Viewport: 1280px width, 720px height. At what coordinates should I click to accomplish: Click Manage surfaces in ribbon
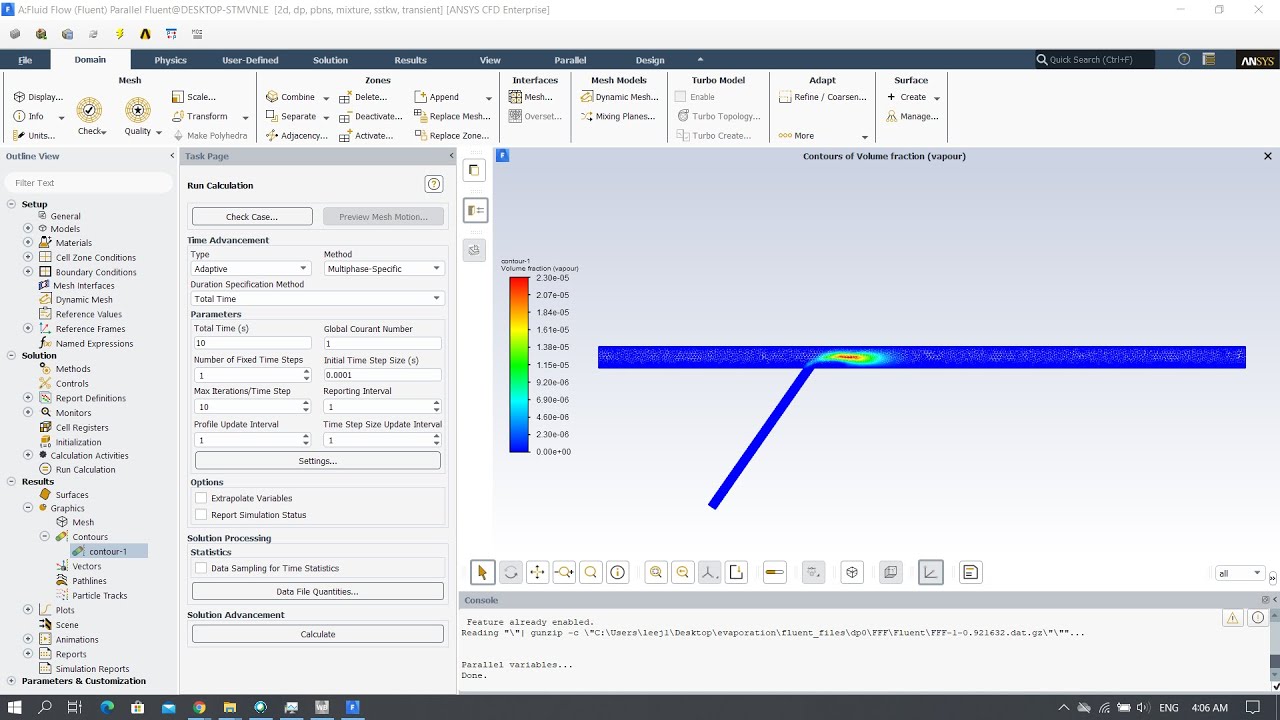point(912,116)
